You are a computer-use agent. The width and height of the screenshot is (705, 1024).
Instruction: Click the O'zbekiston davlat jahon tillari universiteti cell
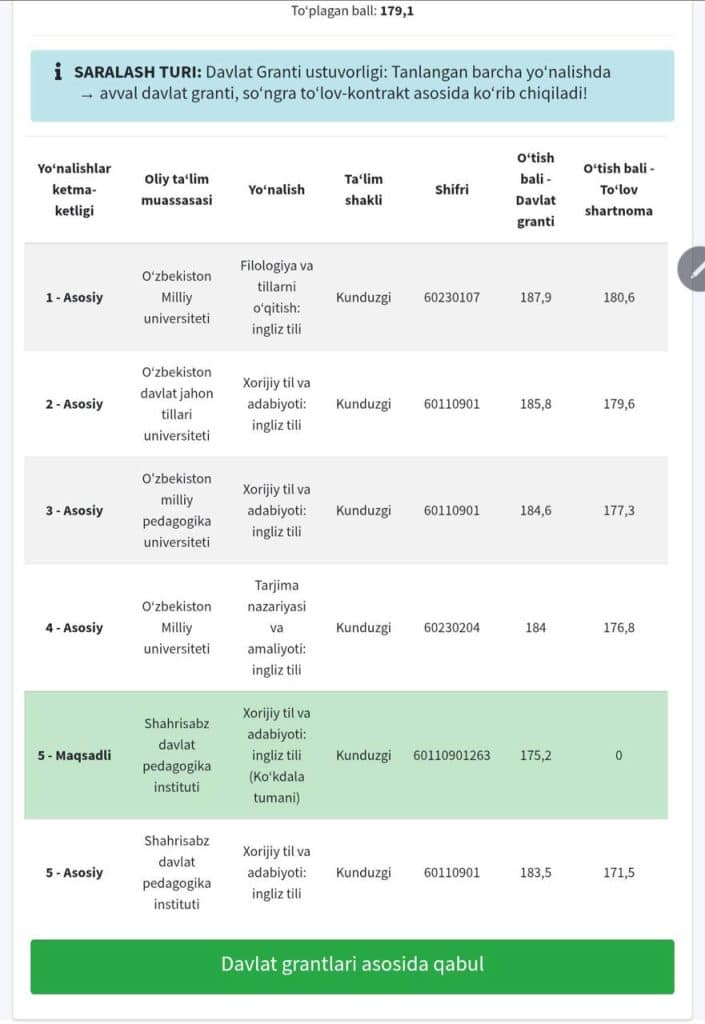pos(176,404)
